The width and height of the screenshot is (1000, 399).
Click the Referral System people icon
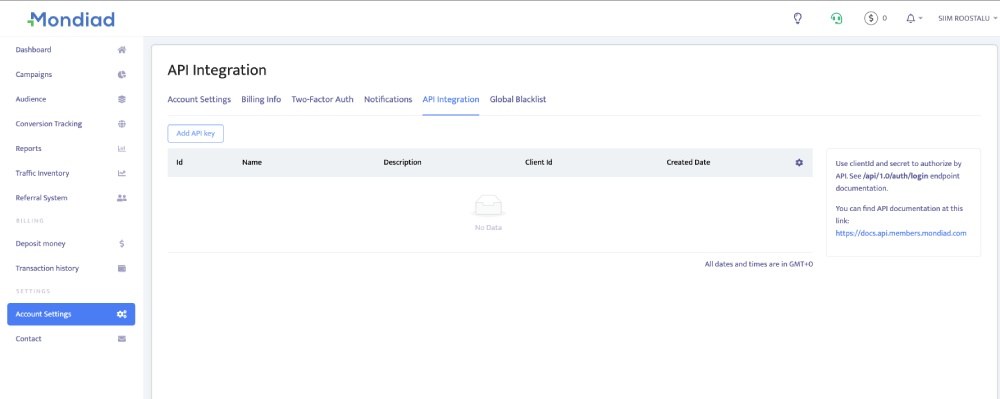click(122, 198)
